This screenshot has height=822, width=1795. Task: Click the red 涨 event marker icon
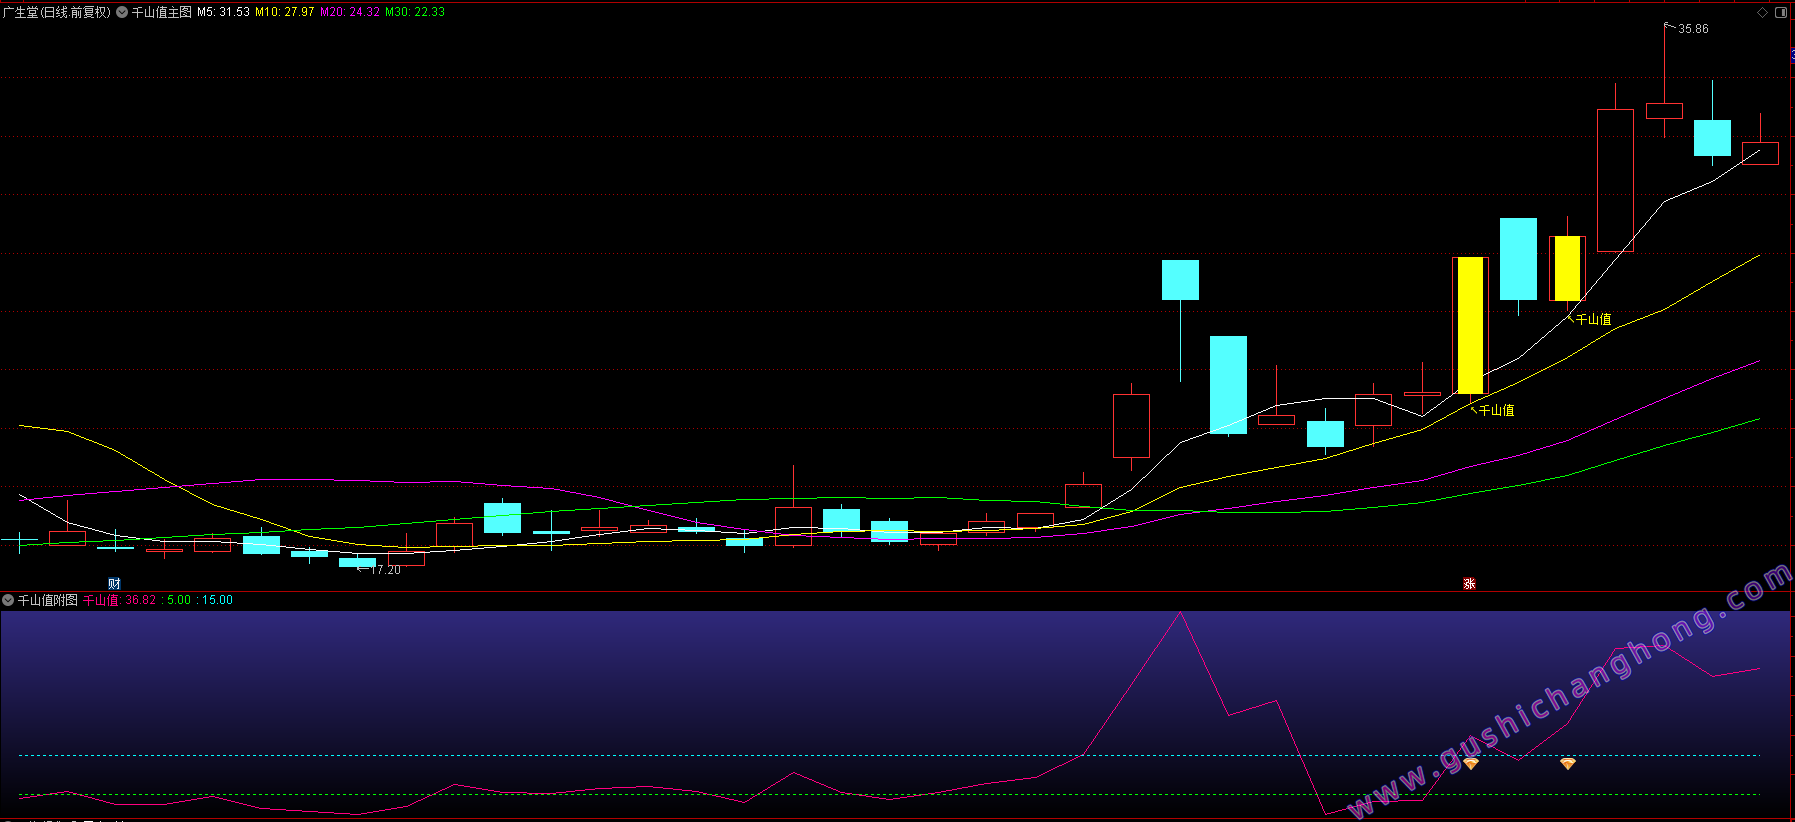tap(1469, 584)
